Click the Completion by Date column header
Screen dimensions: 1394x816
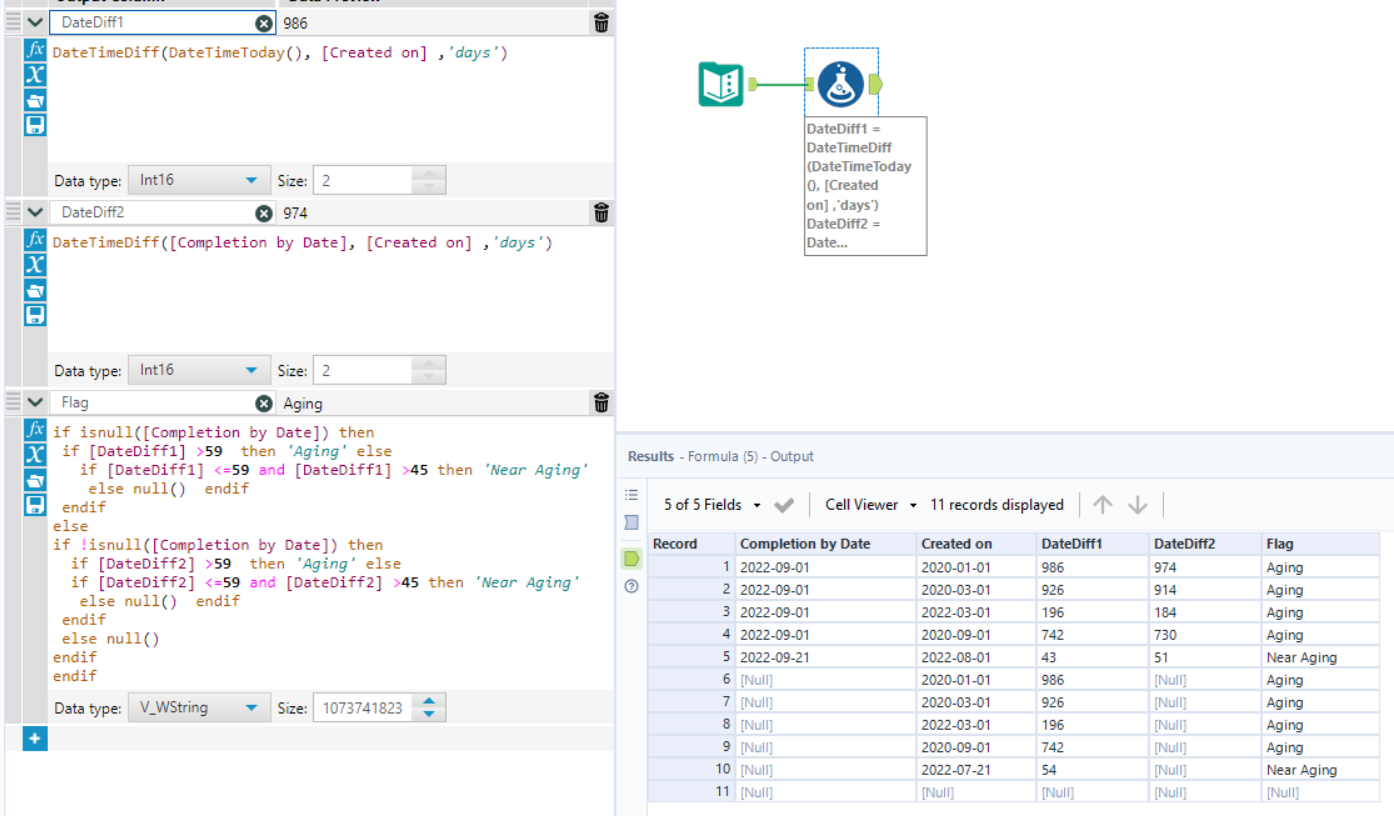tap(805, 544)
